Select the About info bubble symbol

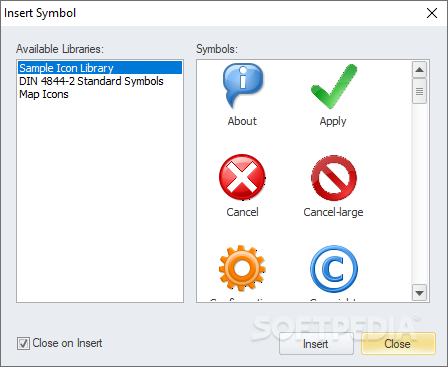243,86
